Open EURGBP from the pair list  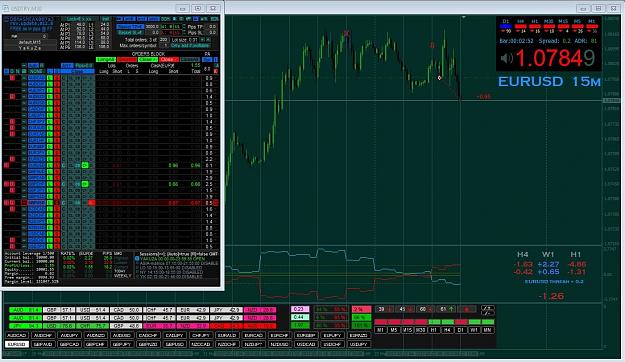[306, 335]
